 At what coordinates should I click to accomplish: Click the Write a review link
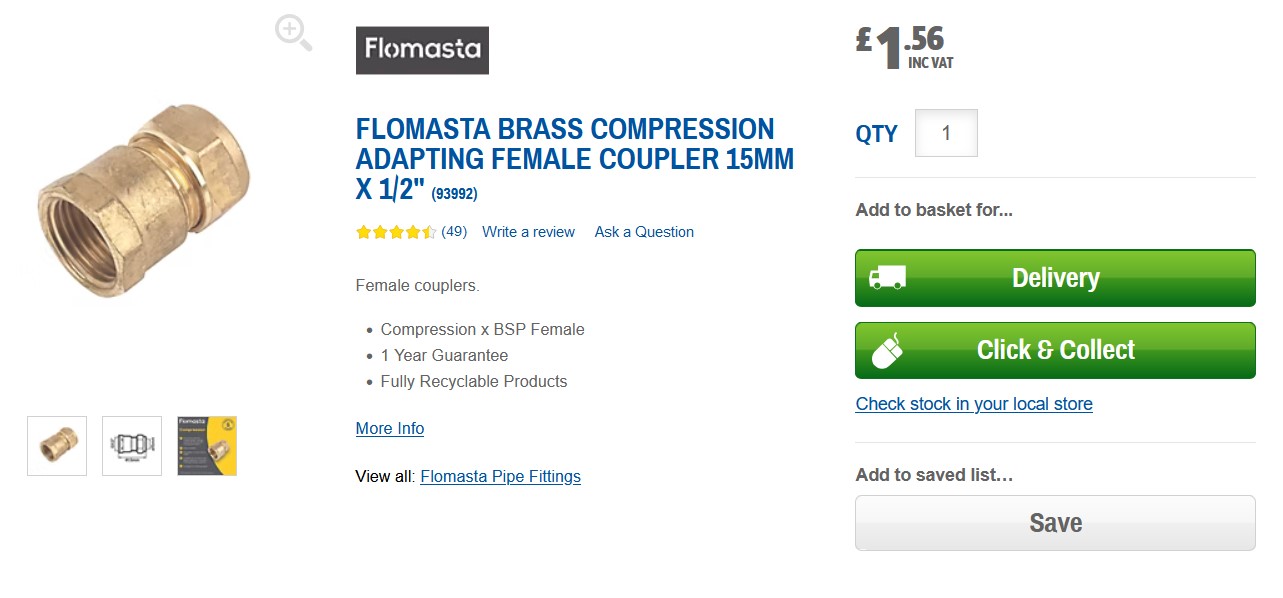528,232
